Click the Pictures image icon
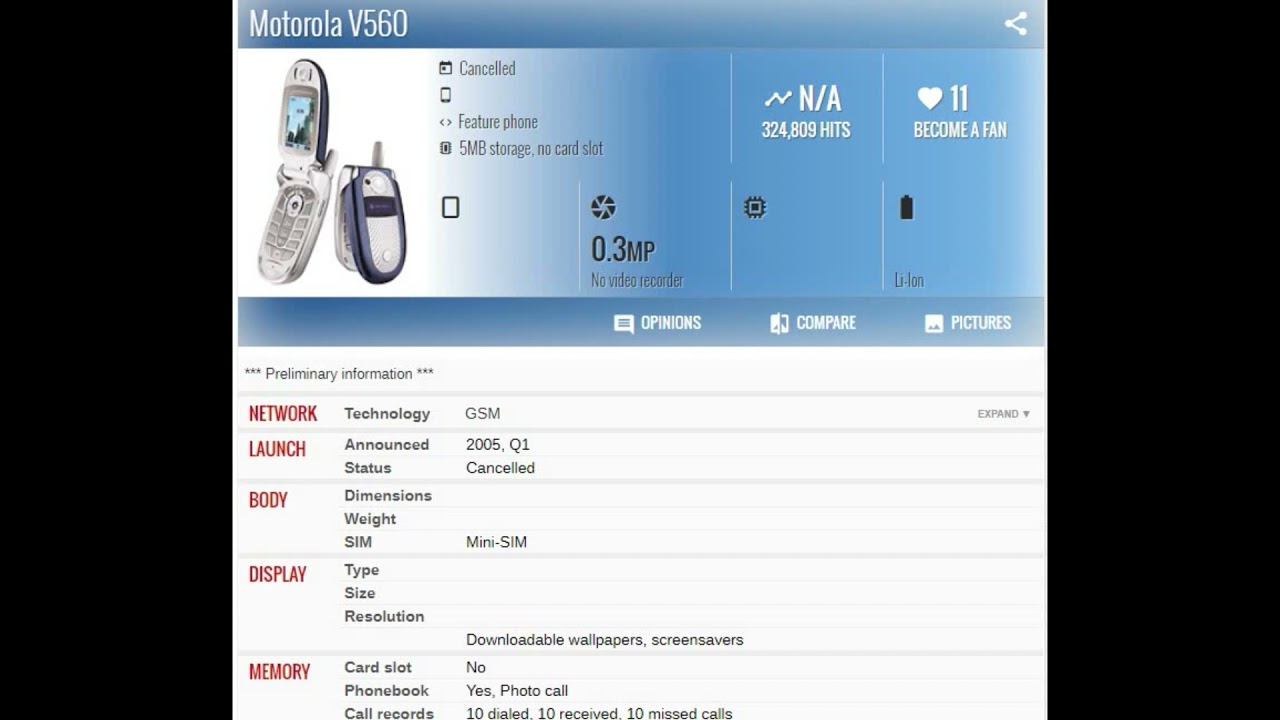 (934, 323)
